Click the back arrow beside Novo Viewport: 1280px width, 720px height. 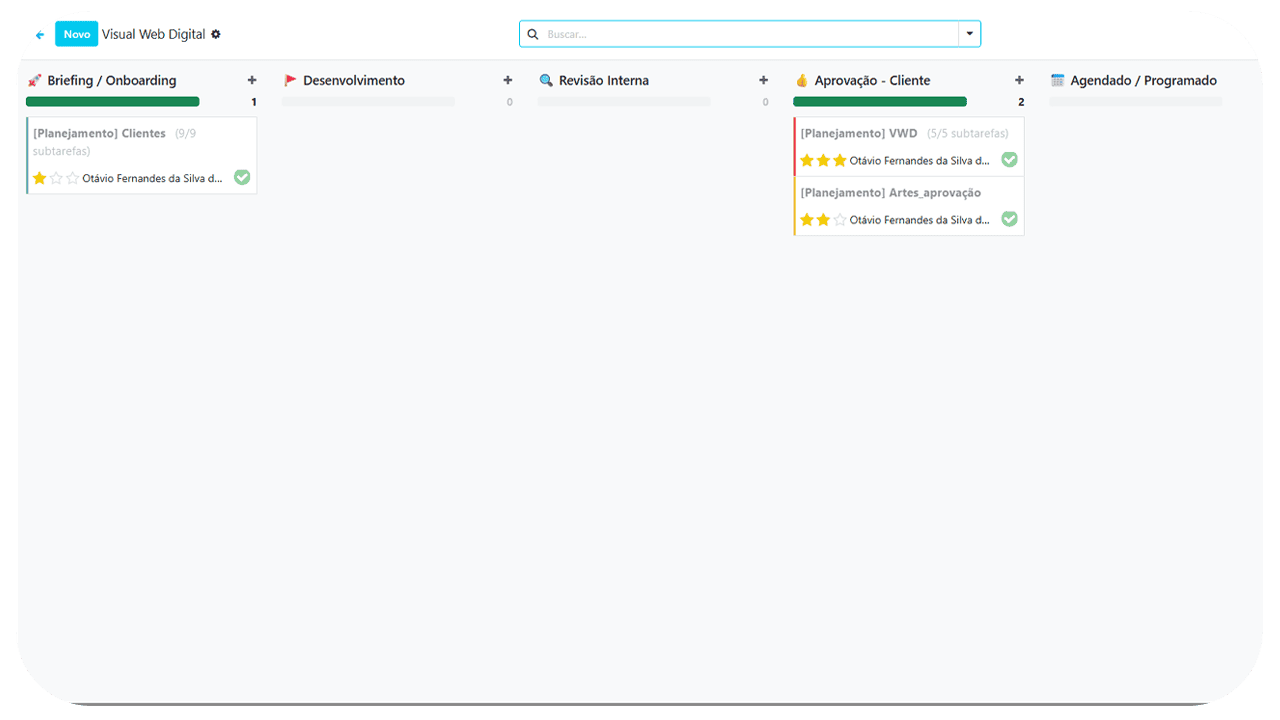[x=40, y=35]
